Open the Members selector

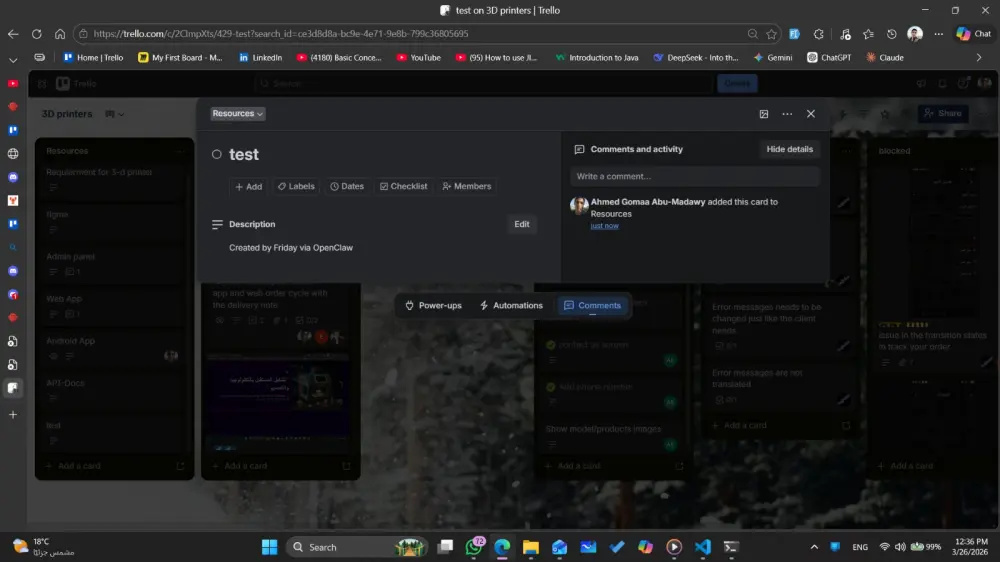click(x=466, y=186)
